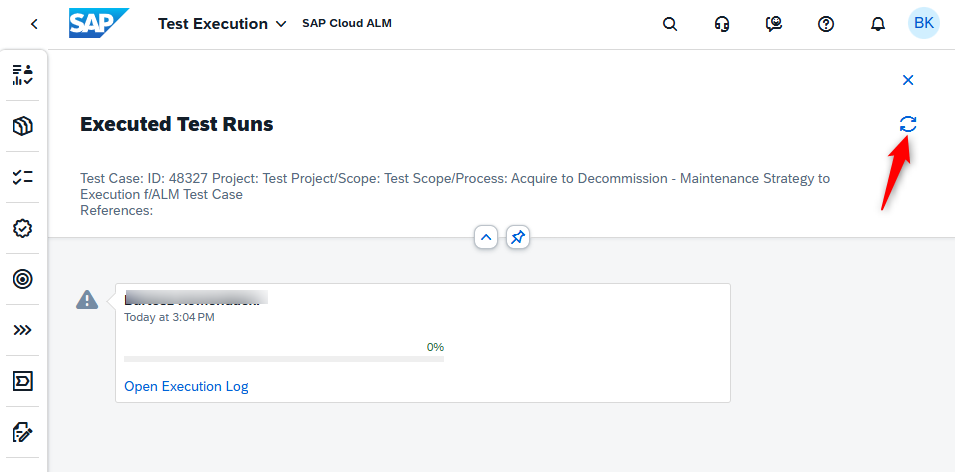Click the 0% test run progress bar
The height and width of the screenshot is (472, 955).
pyautogui.click(x=284, y=359)
